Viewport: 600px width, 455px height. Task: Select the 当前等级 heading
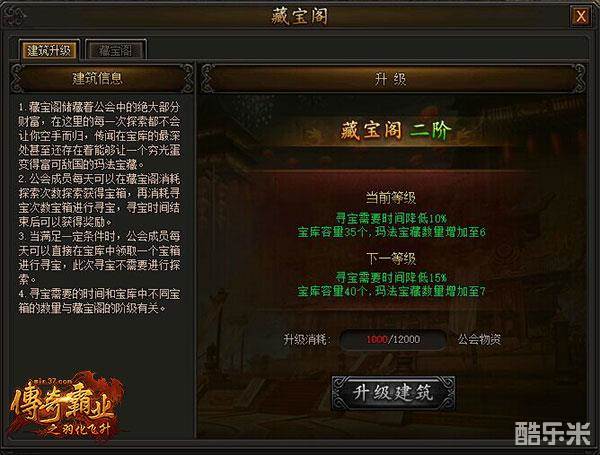coord(391,198)
